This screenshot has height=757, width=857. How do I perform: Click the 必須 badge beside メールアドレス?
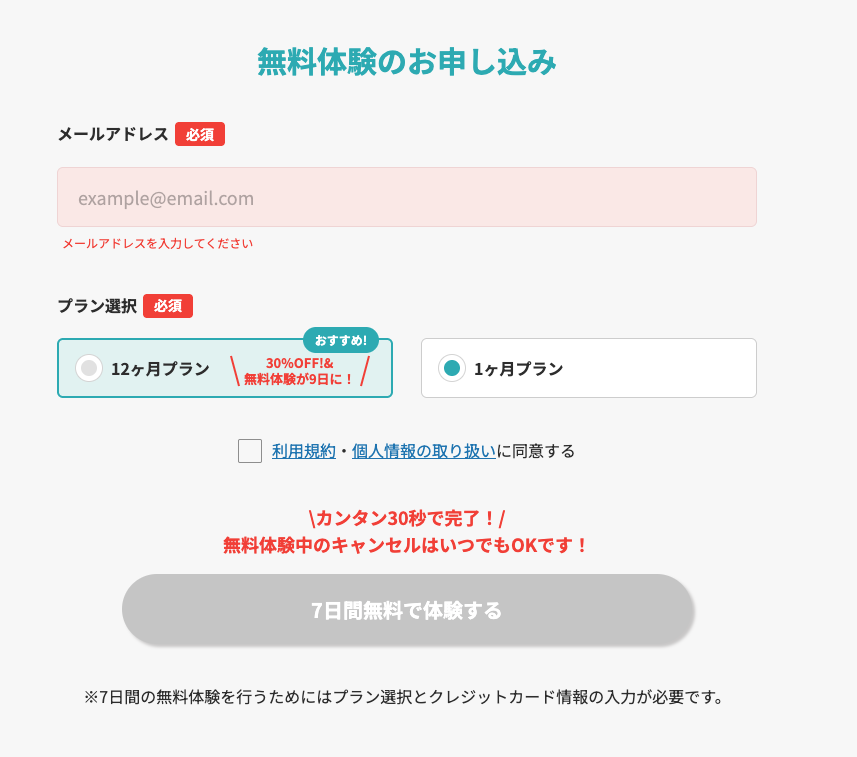point(200,134)
